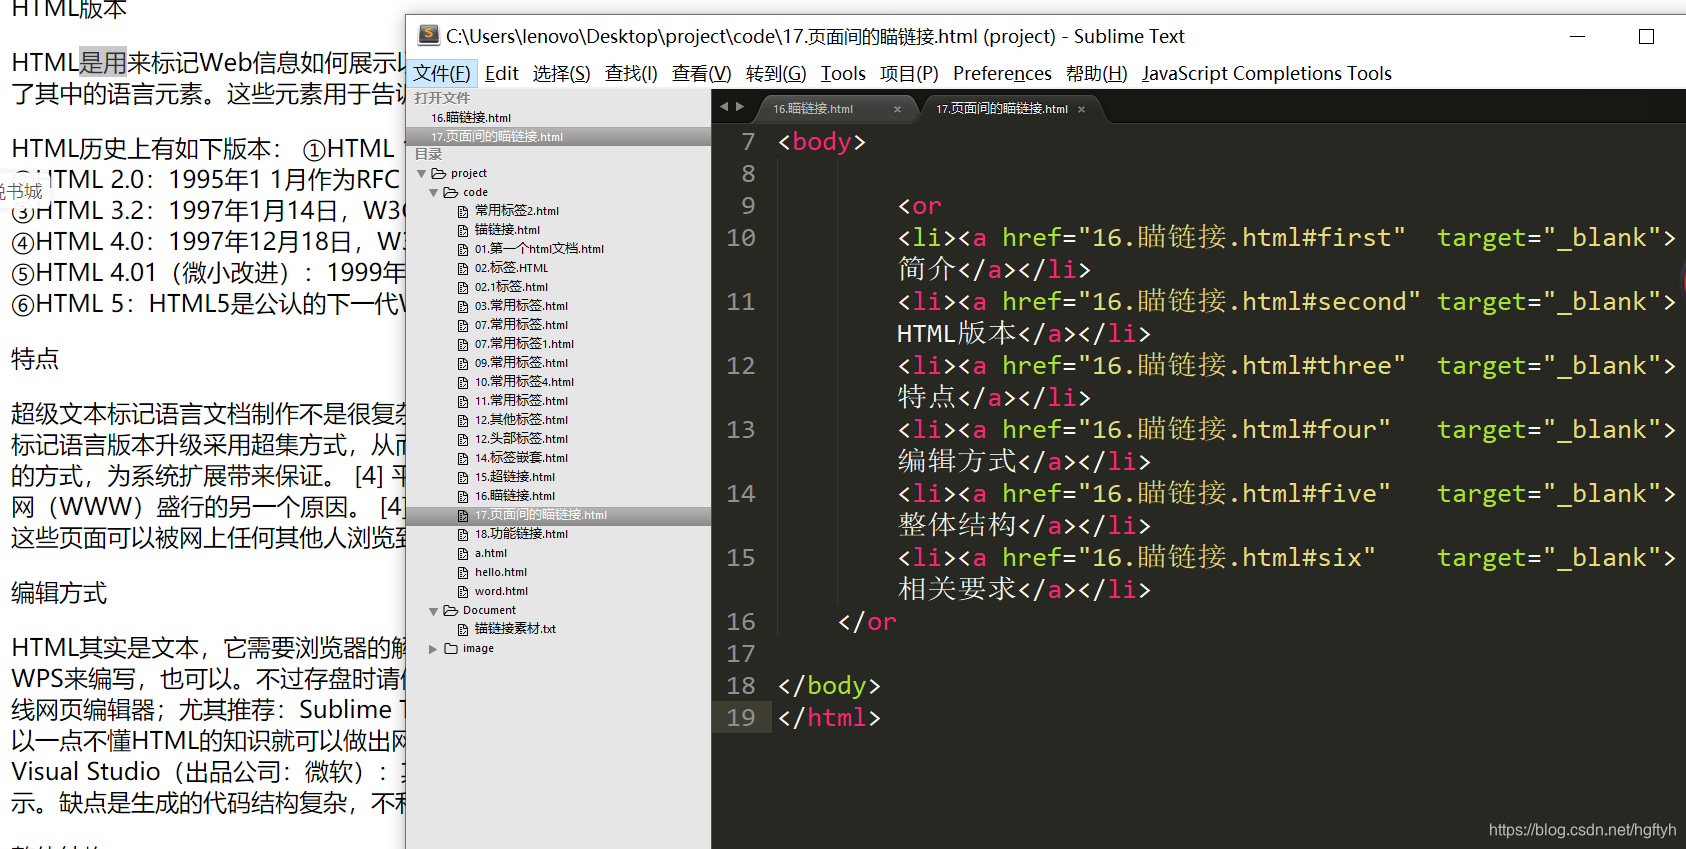Click file icon of 15.超链接.html
The height and width of the screenshot is (849, 1686).
(x=463, y=477)
